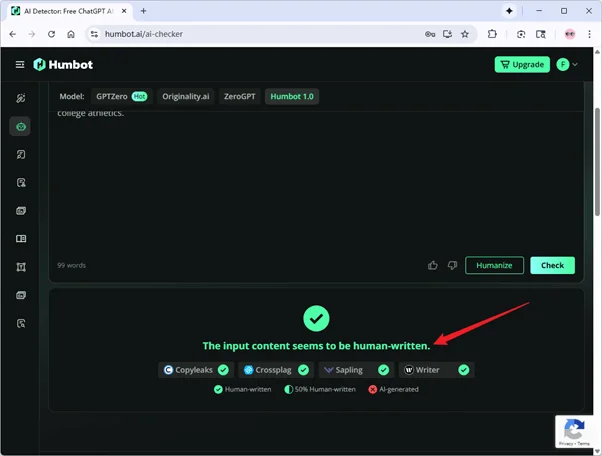Click the book-shaped sidebar icon
This screenshot has height=456, width=602.
(x=20, y=239)
